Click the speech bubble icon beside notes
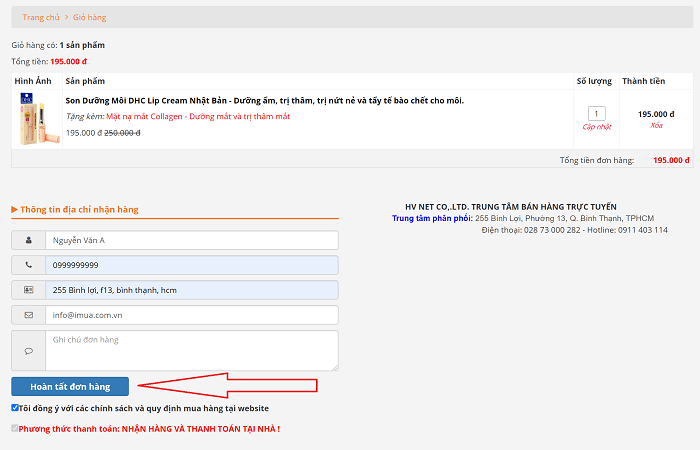Screen dimensions: 700x450 tap(29, 351)
